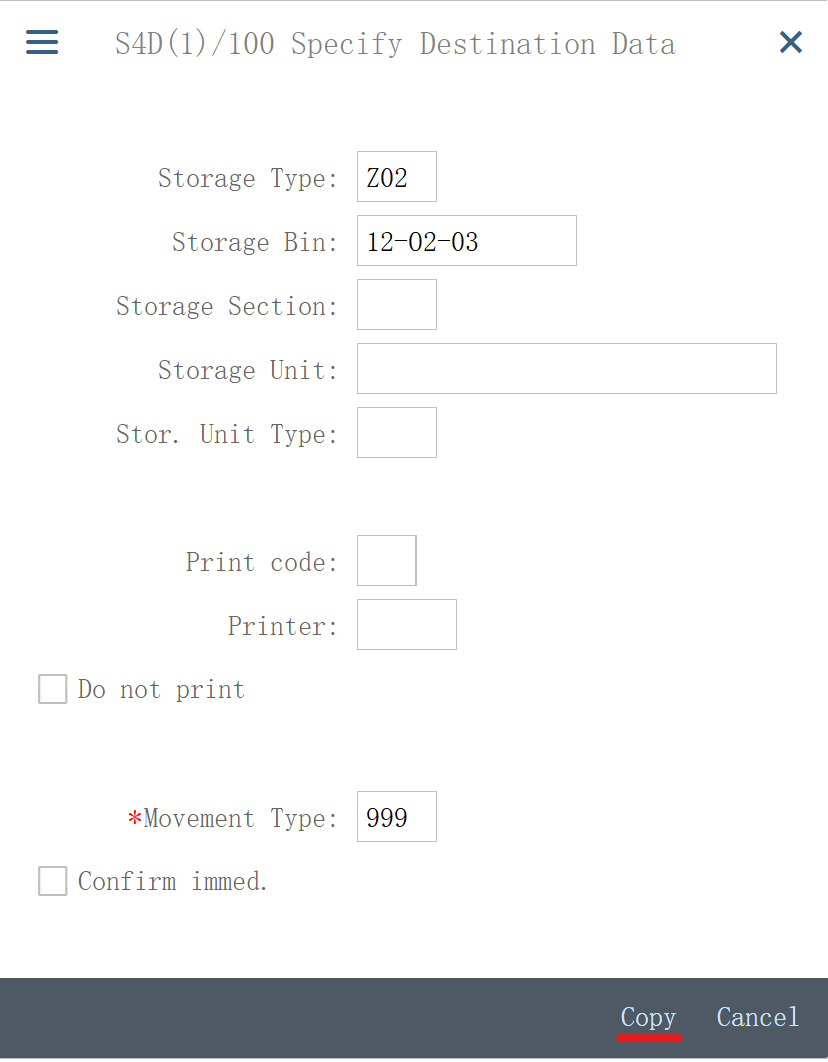Screen dimensions: 828x1062
Task: Click the Movement Type label text
Action: click(x=240, y=819)
